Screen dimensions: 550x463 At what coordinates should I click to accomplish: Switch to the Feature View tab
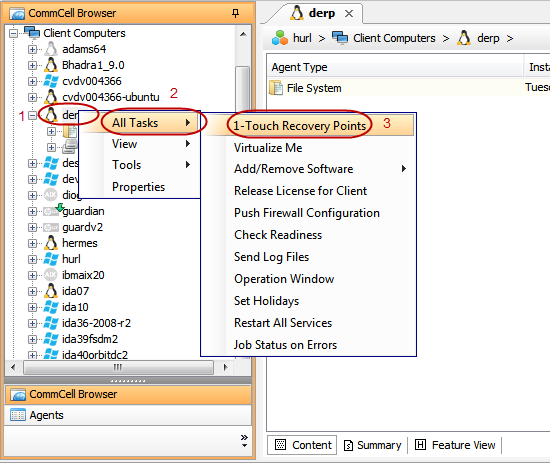point(455,445)
